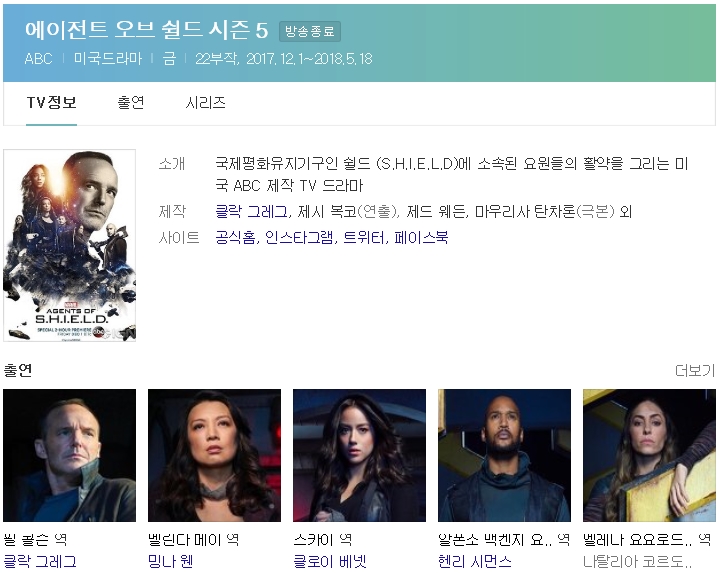Click the 필 콜슨 cast photo

click(x=70, y=455)
